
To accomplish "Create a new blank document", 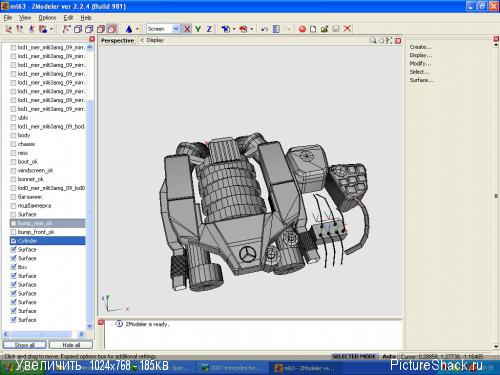I will [313, 29].
